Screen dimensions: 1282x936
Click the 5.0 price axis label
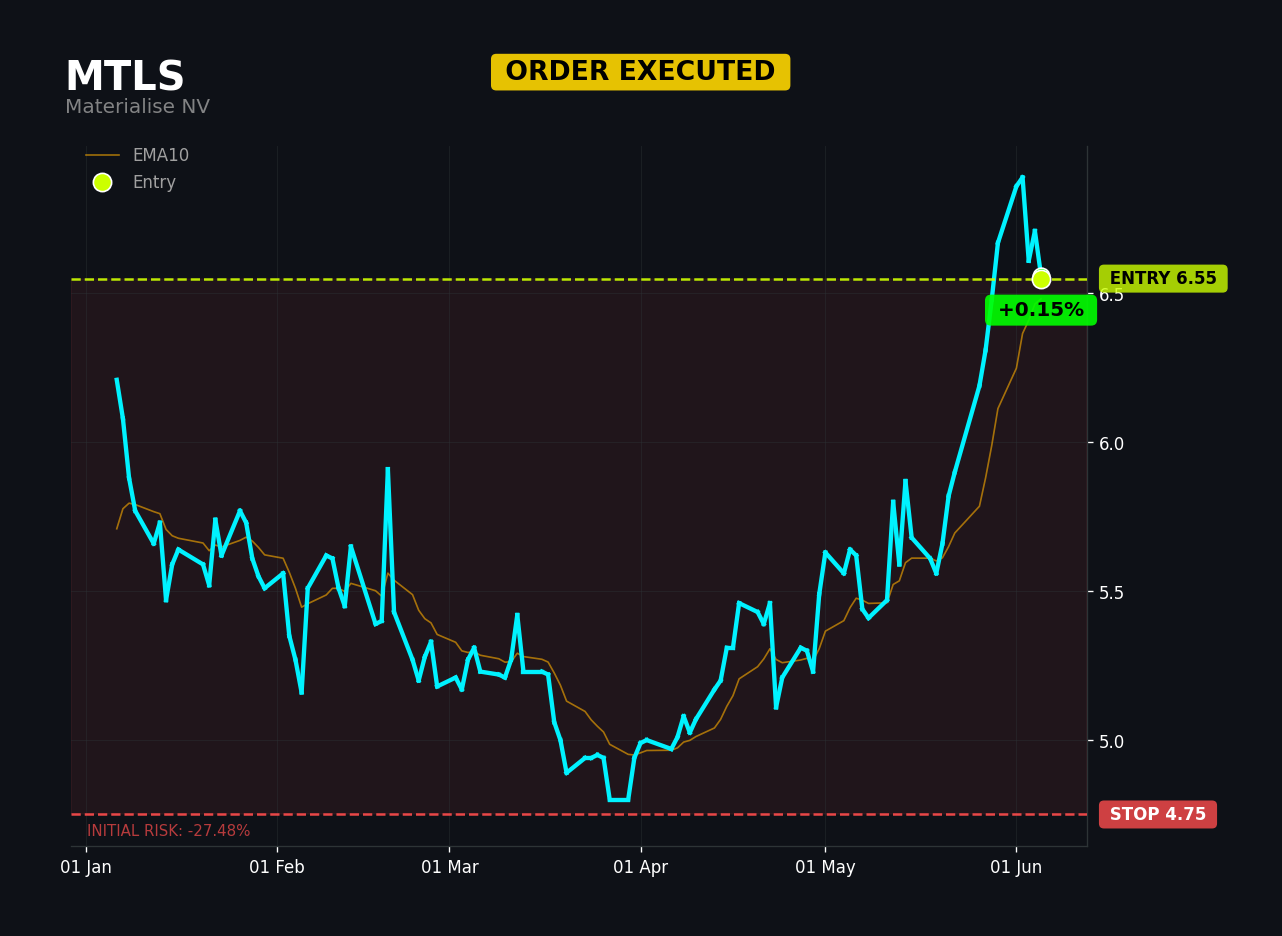pyautogui.click(x=1111, y=741)
